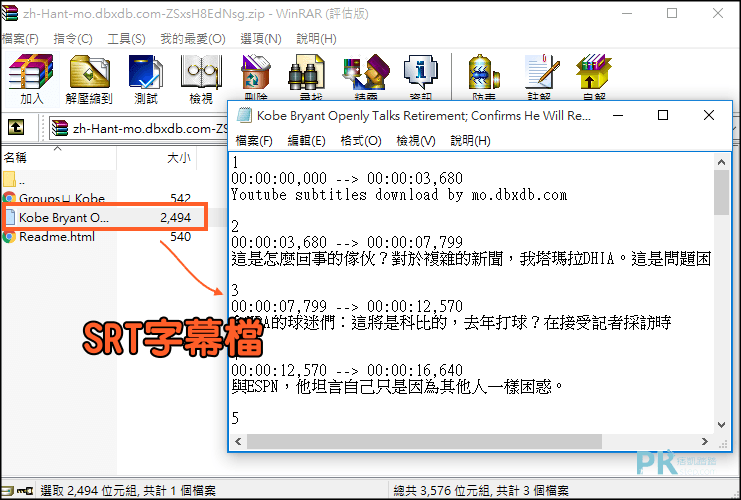Screen dimensions: 741x500
Task: Click the Chrome icon of Groups Kobe file
Action: point(9,198)
